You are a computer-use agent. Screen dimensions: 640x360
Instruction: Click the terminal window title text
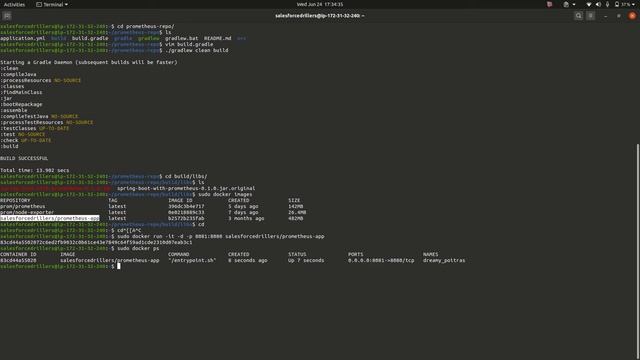pyautogui.click(x=320, y=16)
